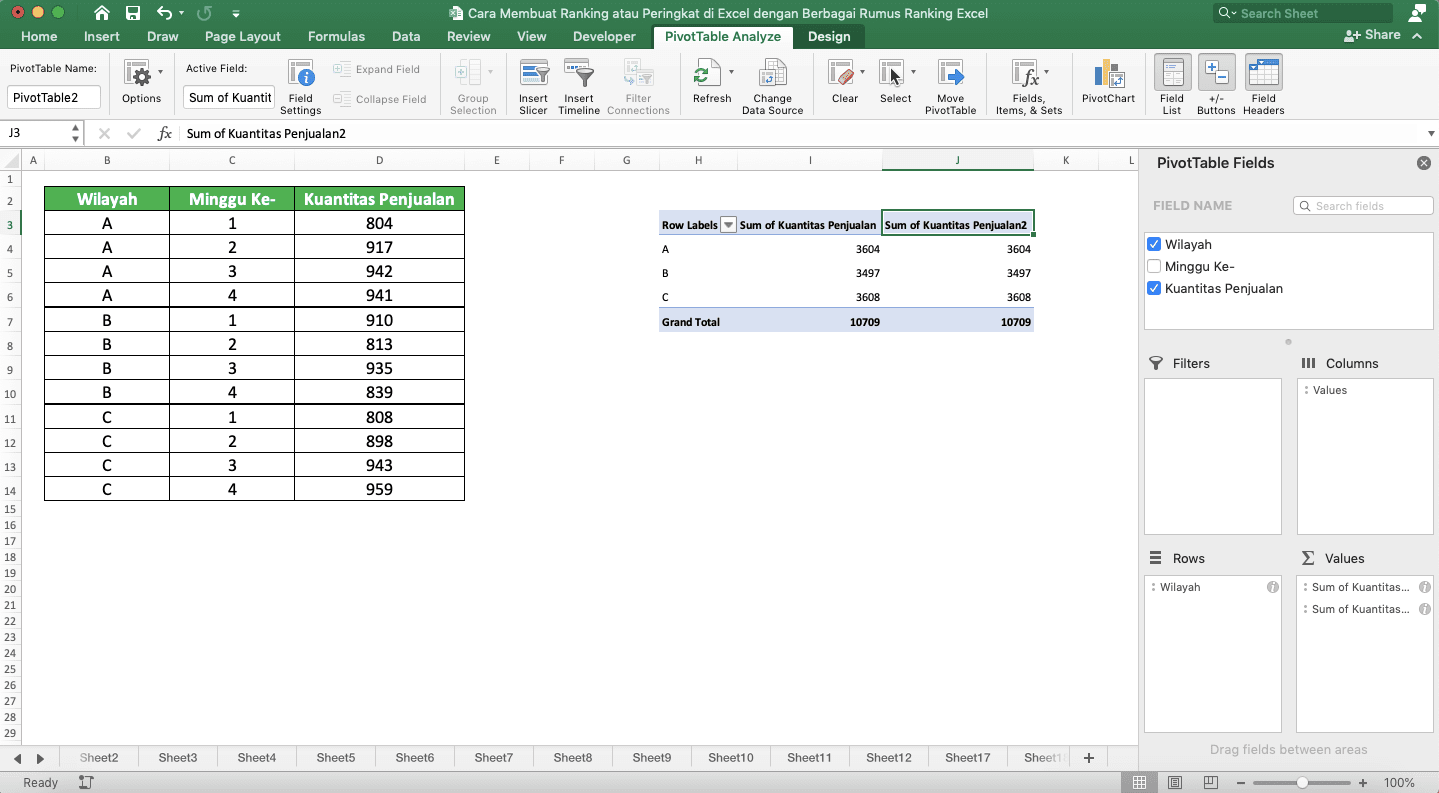Switch to Page Layout view in status bar

pyautogui.click(x=1175, y=783)
